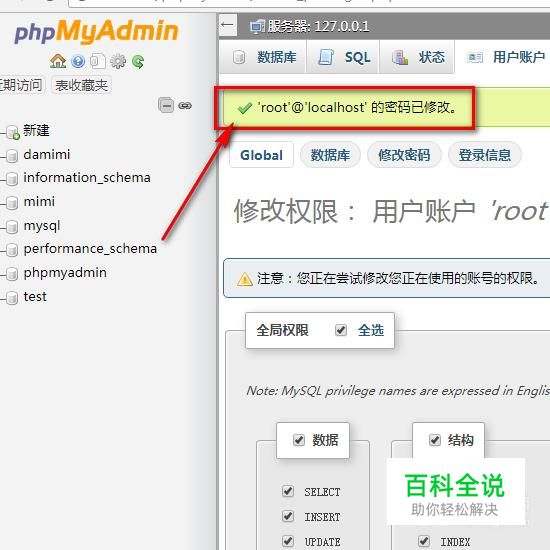Go to phpMyAdmin home icon
The image size is (550, 550).
(58, 61)
